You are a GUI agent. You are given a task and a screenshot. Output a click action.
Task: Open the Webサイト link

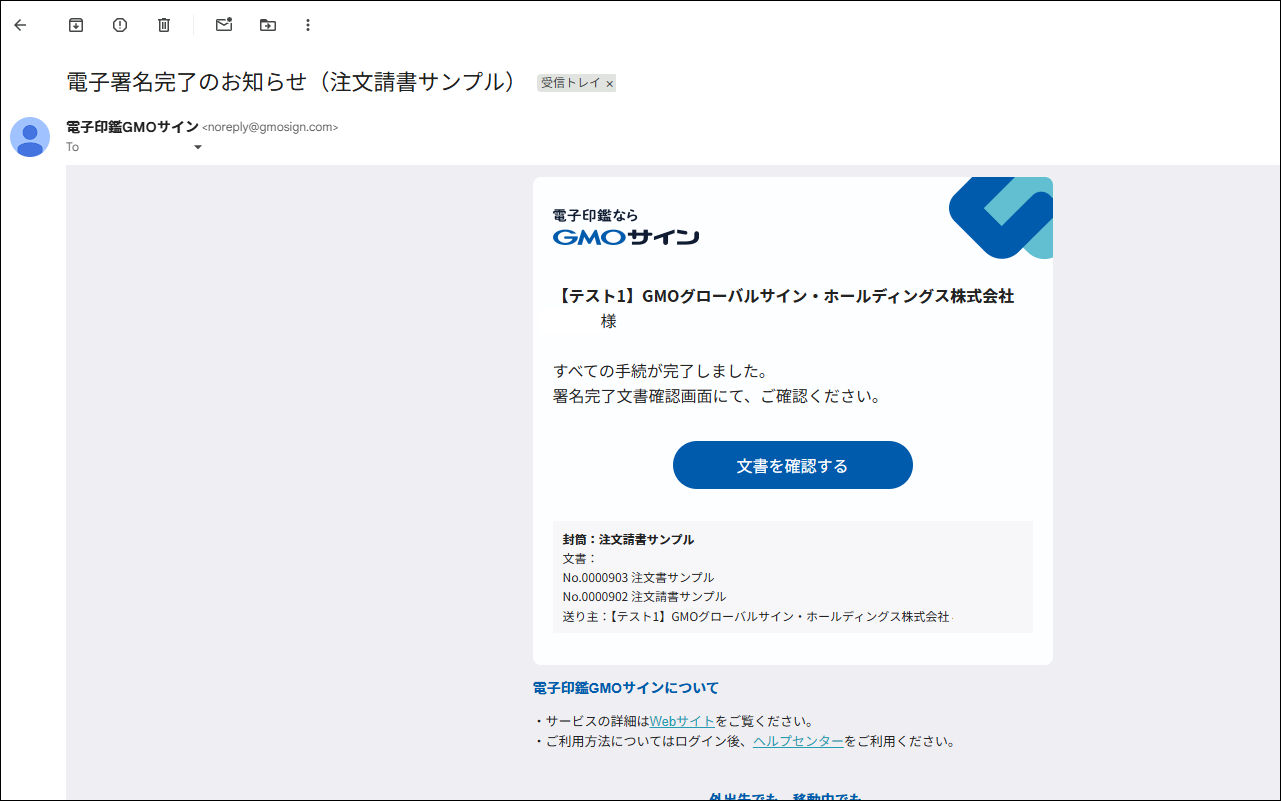pos(683,720)
